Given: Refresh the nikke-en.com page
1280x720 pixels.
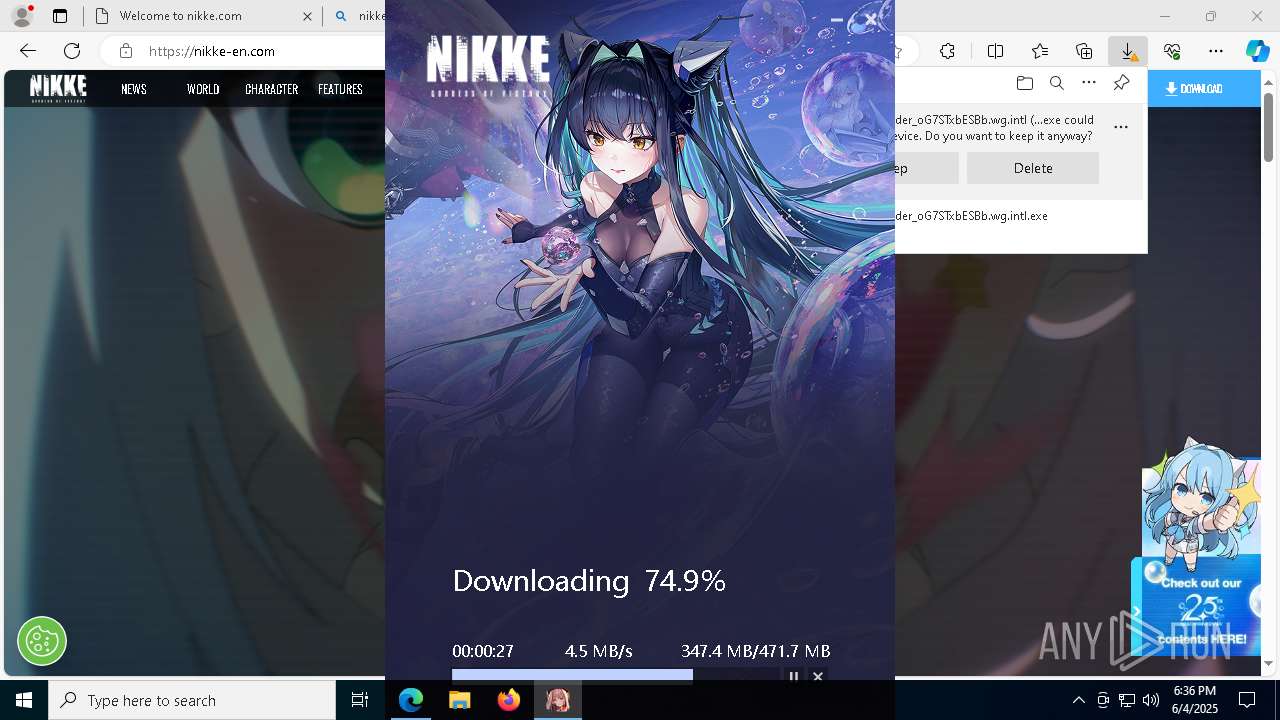Looking at the screenshot, I should (72, 51).
